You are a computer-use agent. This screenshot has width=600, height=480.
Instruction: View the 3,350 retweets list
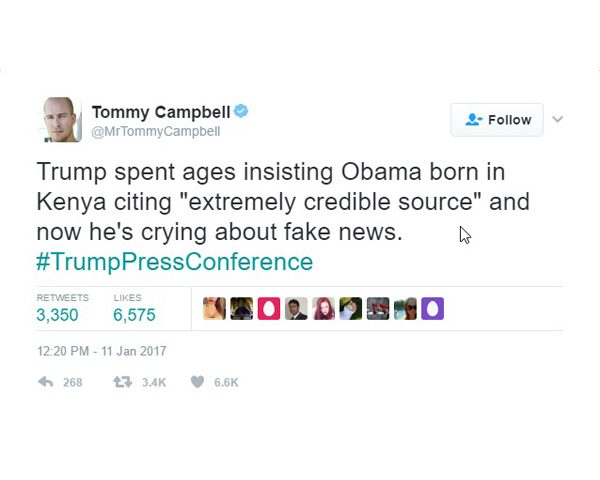click(x=57, y=315)
